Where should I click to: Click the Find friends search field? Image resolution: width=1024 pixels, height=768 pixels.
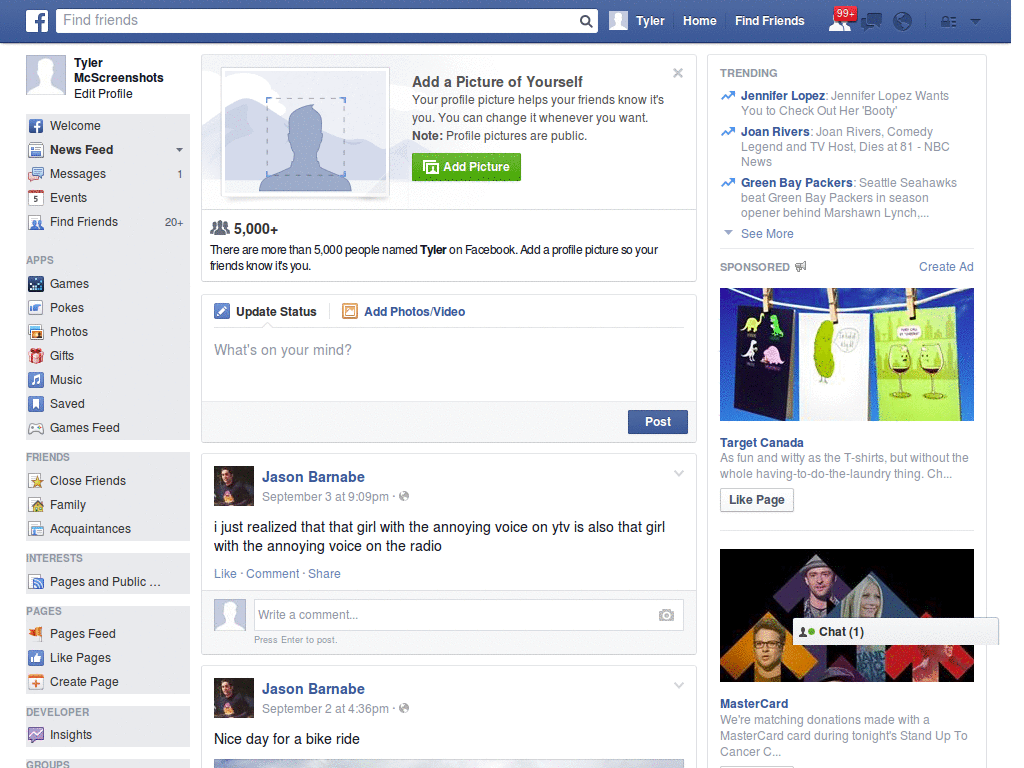coord(317,21)
